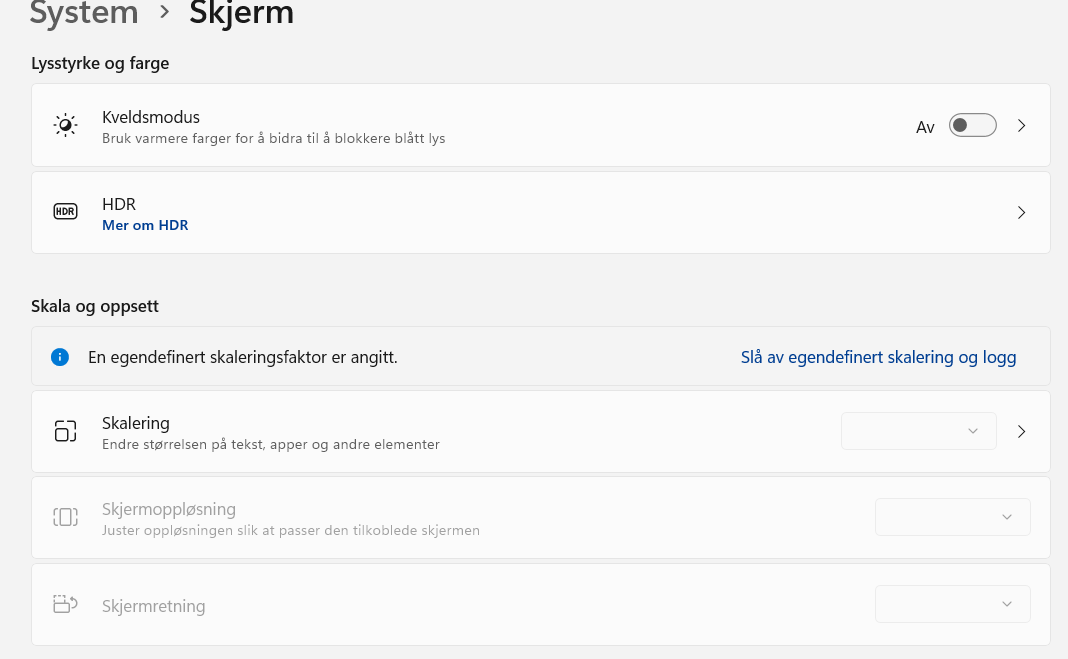Screen dimensions: 1068x659
Task: Open the 'Mer om HDR' link
Action: pos(145,225)
